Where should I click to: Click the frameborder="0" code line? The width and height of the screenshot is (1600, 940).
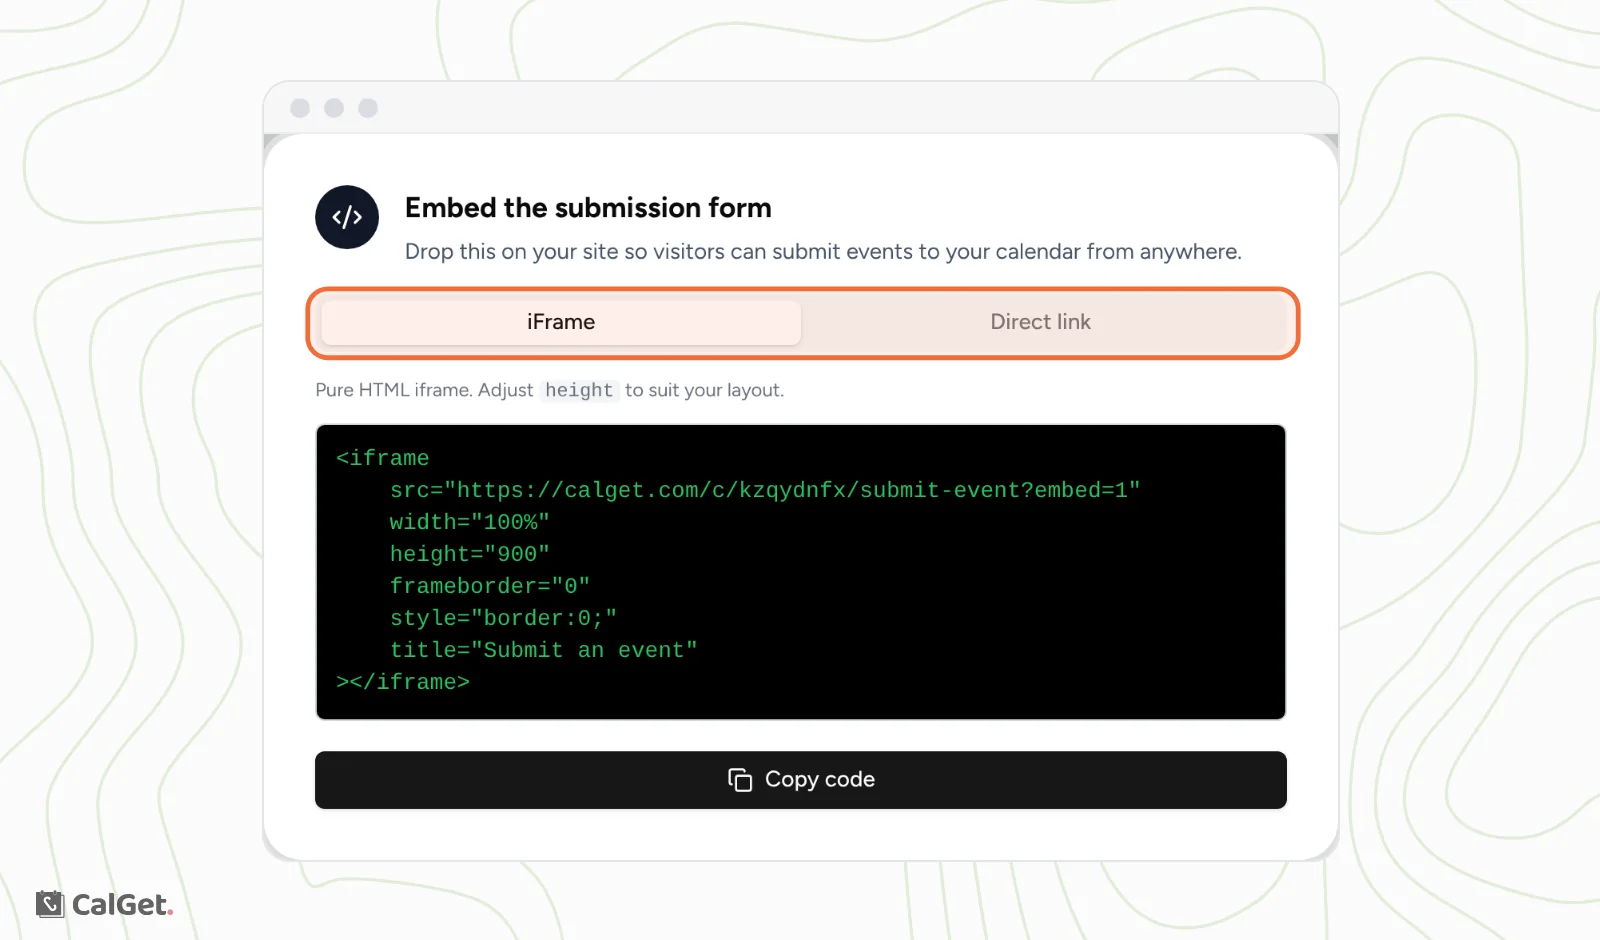[x=490, y=586]
